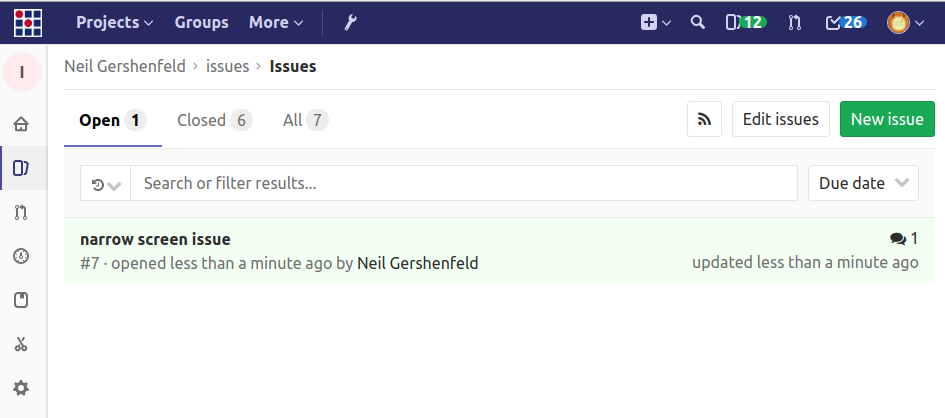Switch to the Closed issues tab
Image resolution: width=945 pixels, height=418 pixels.
click(x=214, y=120)
